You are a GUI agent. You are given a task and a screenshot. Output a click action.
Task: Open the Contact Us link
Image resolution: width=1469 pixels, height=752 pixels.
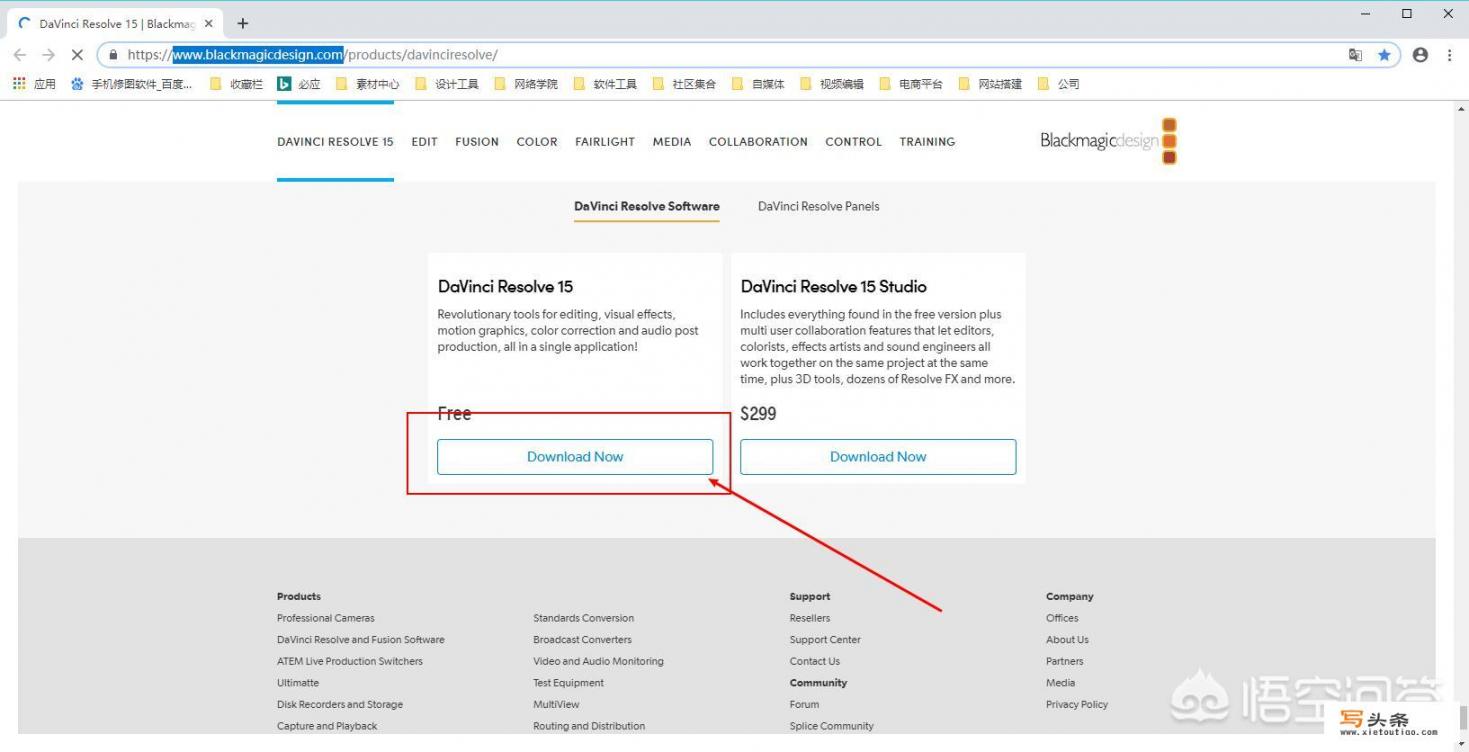pyautogui.click(x=815, y=661)
